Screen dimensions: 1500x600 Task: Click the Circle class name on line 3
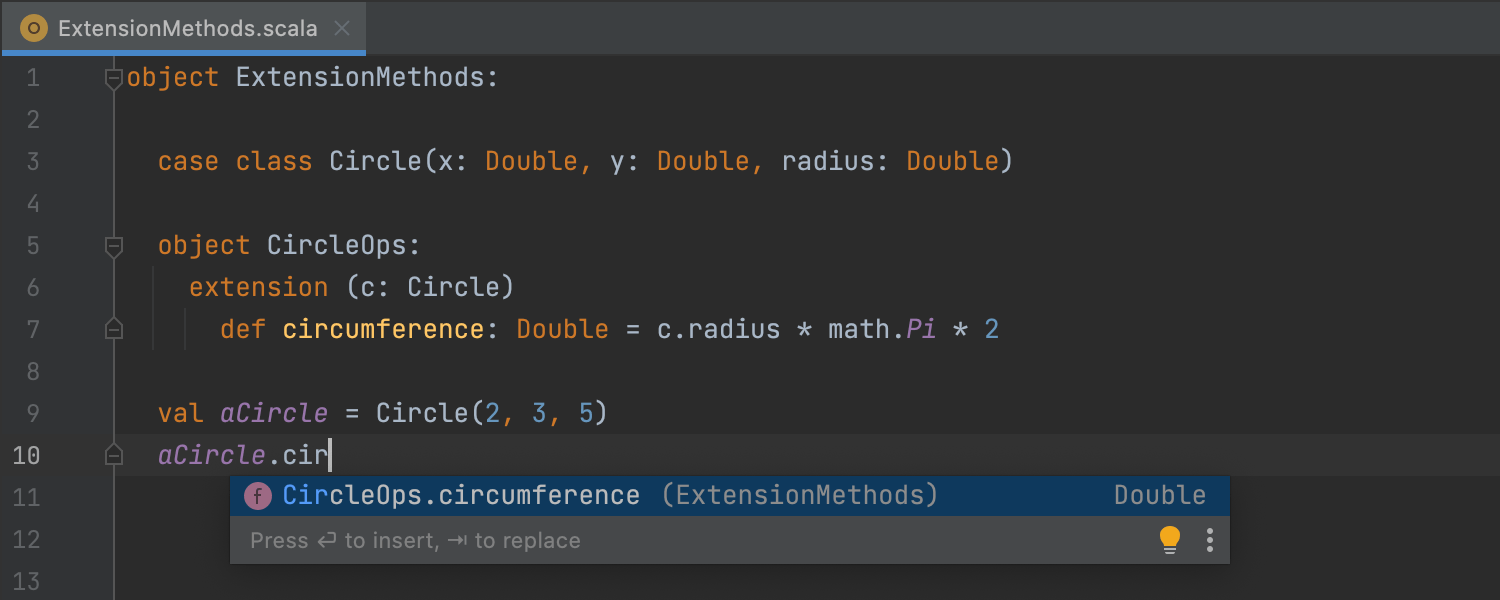click(376, 162)
